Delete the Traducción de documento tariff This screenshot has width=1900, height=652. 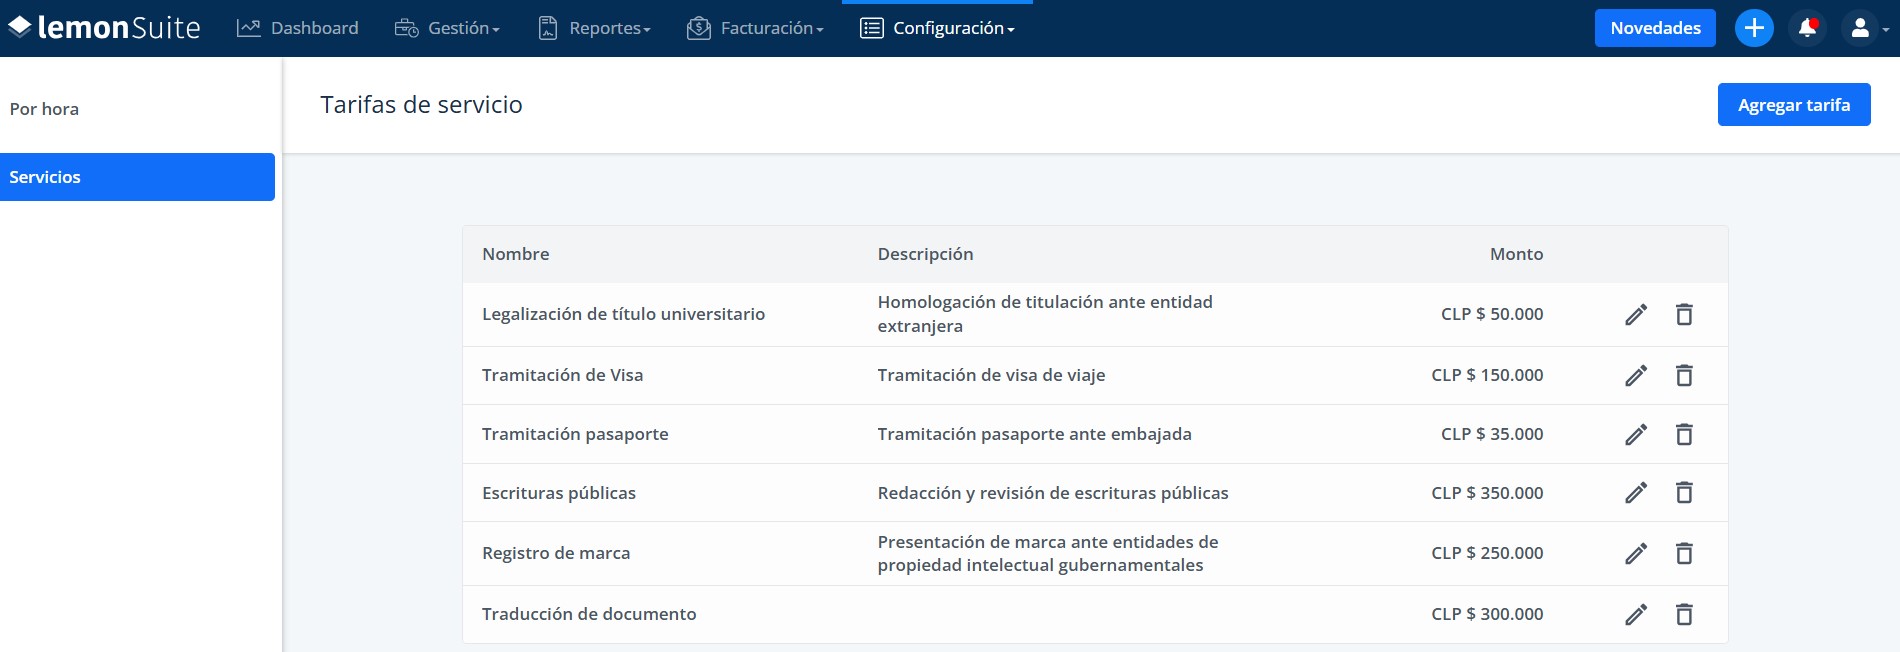[1684, 614]
